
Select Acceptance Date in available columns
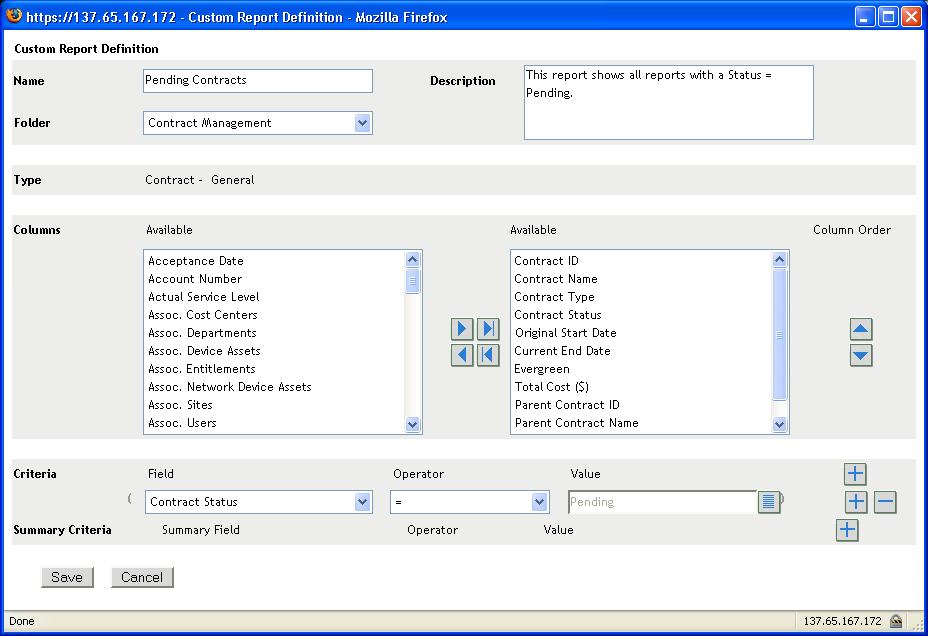point(196,261)
